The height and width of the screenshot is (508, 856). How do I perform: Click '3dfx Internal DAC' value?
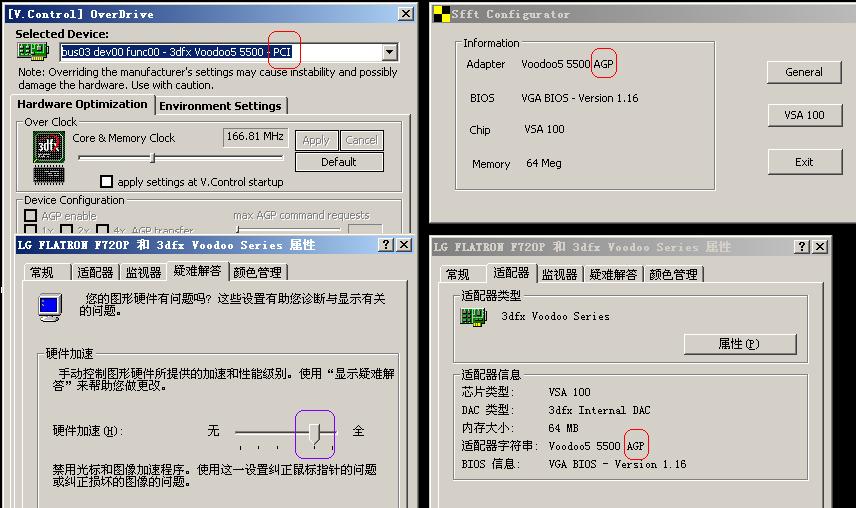point(599,410)
